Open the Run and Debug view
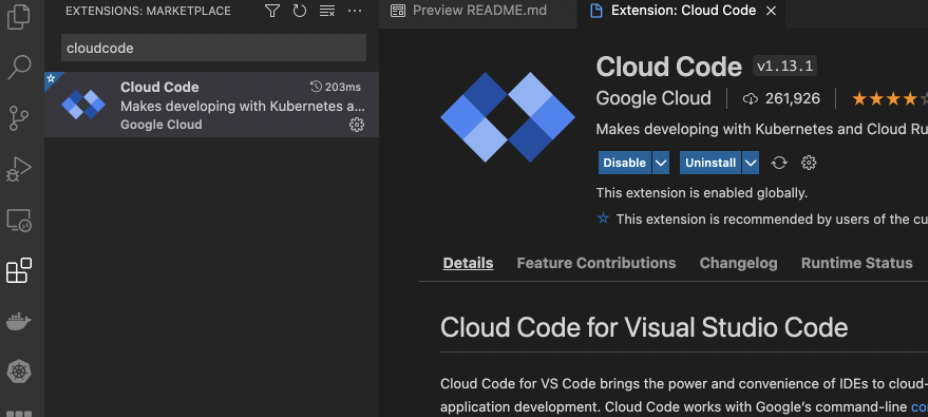 point(19,169)
